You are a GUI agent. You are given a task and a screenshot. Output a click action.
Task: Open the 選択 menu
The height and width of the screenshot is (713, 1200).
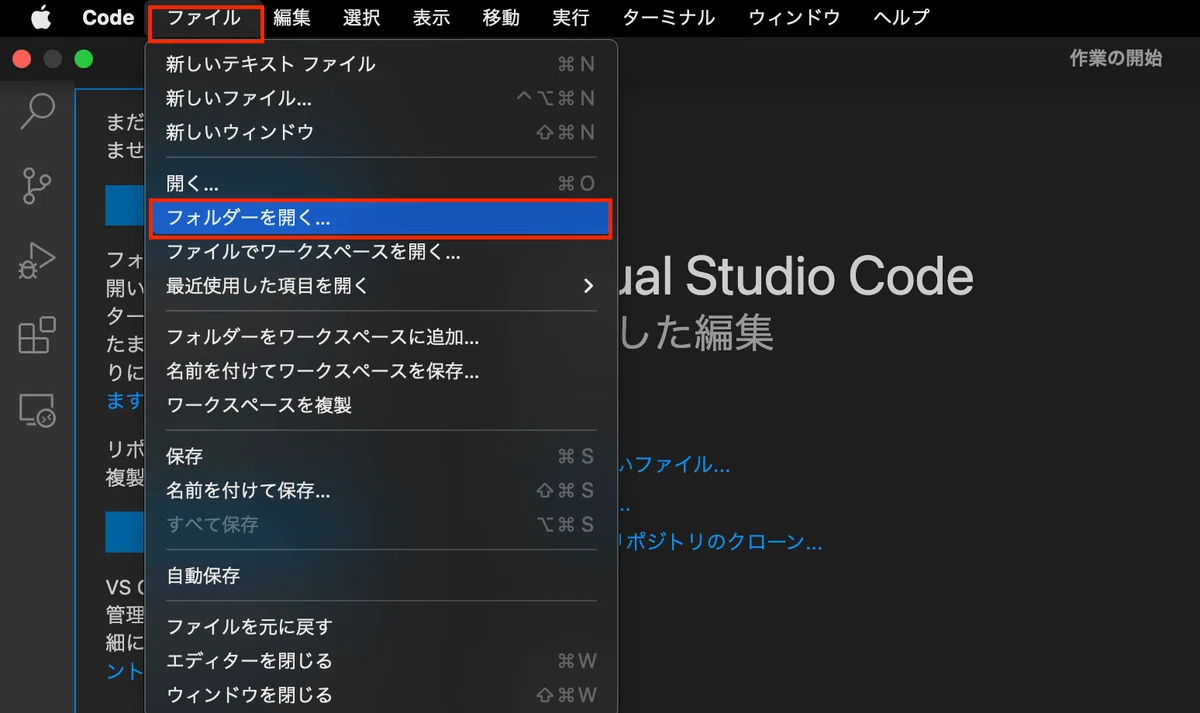(361, 18)
